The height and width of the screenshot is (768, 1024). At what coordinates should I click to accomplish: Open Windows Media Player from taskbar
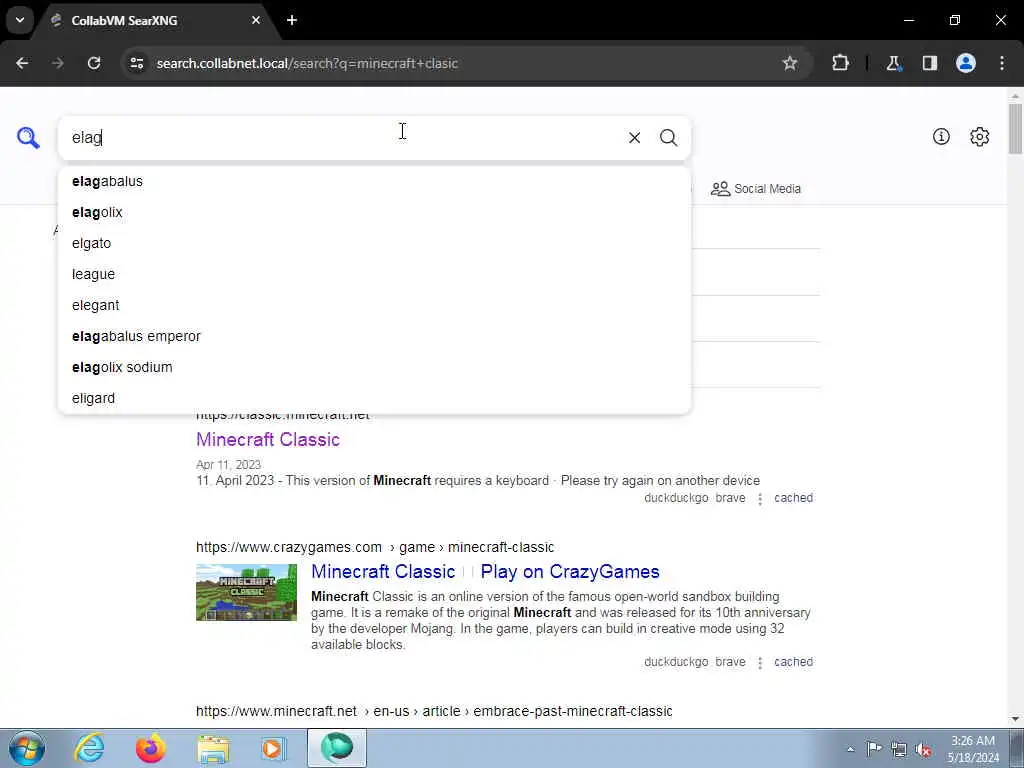click(274, 748)
